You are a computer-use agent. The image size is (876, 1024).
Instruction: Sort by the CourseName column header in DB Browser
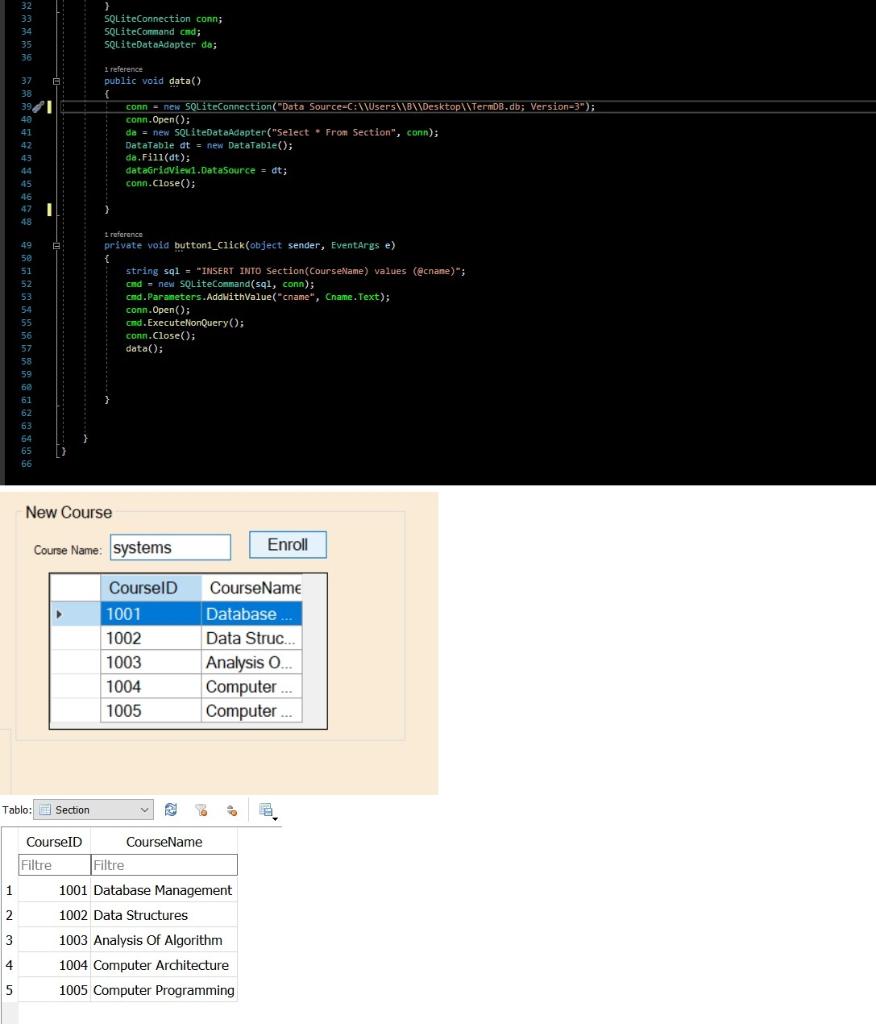pos(164,841)
